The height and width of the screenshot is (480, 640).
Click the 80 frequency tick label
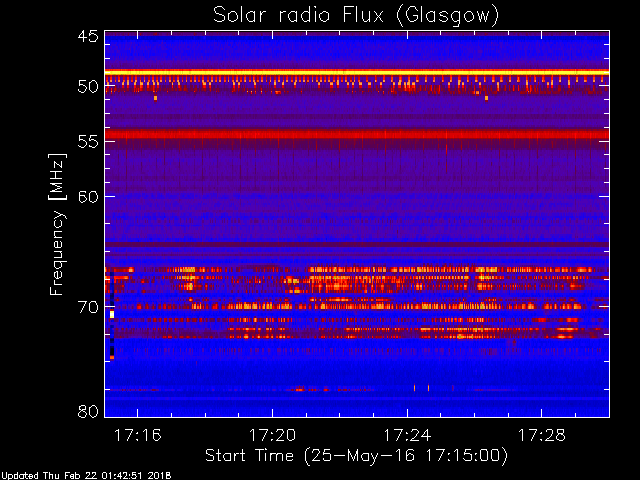(88, 411)
